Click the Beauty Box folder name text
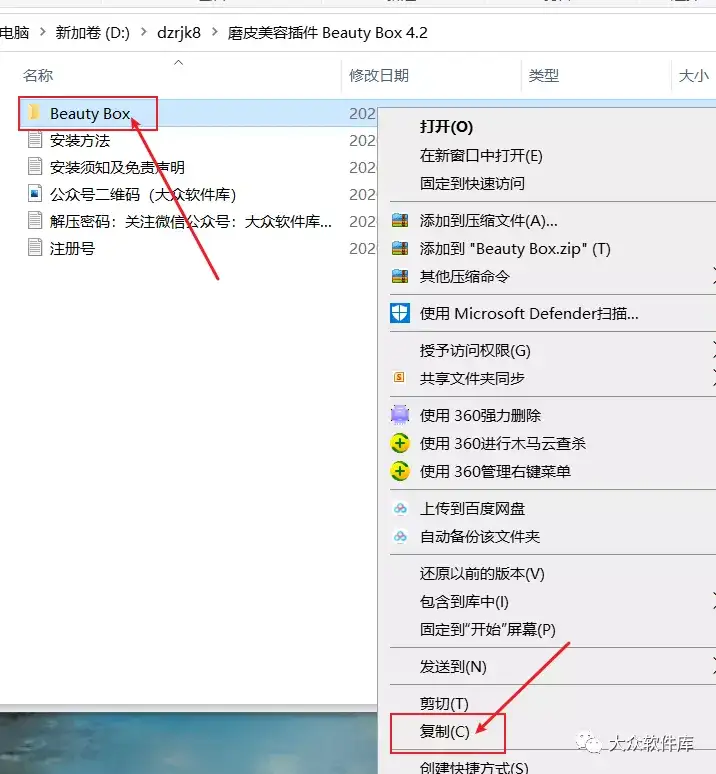 90,114
